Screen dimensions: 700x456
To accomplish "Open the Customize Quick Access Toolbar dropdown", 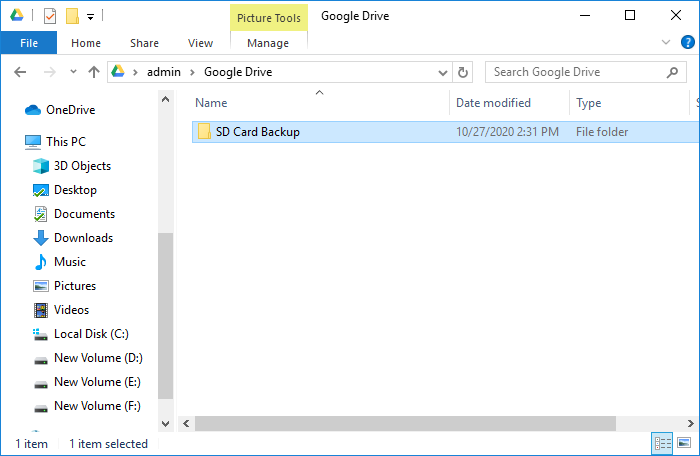I will [90, 17].
